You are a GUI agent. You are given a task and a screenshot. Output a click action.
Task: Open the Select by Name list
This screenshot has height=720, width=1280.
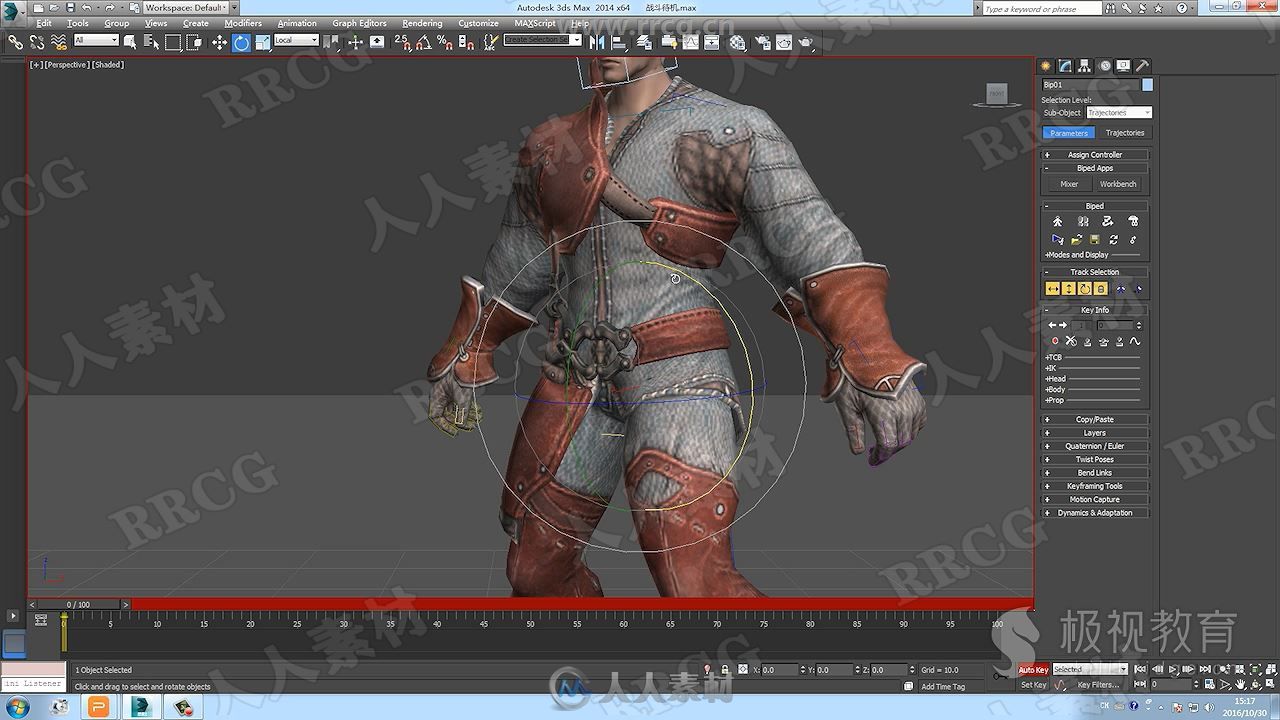[x=152, y=42]
